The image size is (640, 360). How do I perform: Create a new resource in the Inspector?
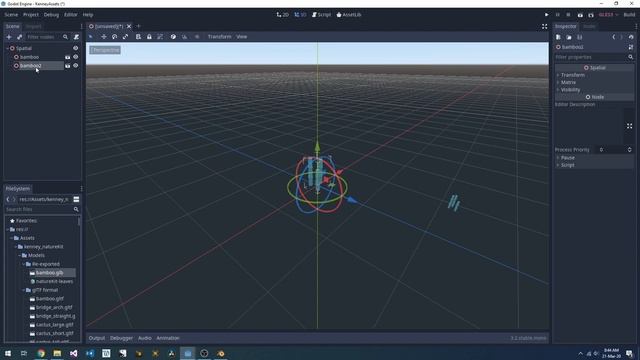pyautogui.click(x=558, y=37)
